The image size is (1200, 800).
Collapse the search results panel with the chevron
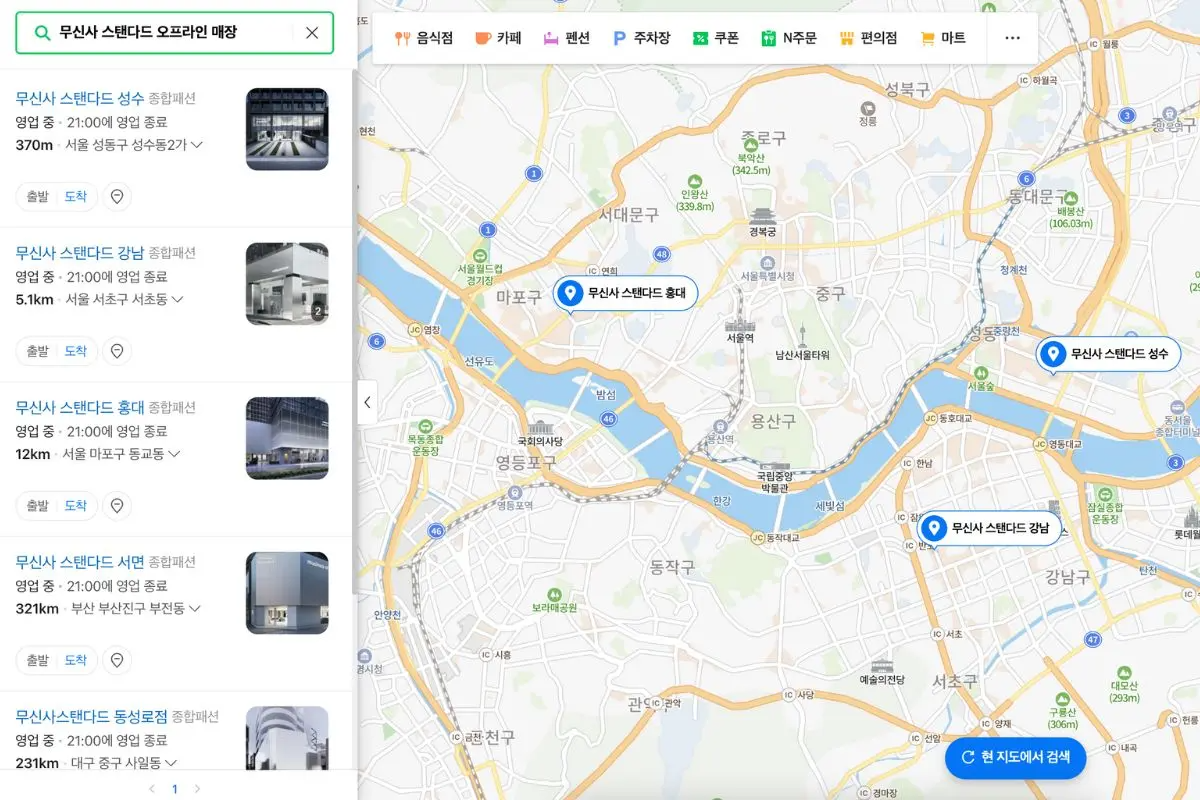367,402
